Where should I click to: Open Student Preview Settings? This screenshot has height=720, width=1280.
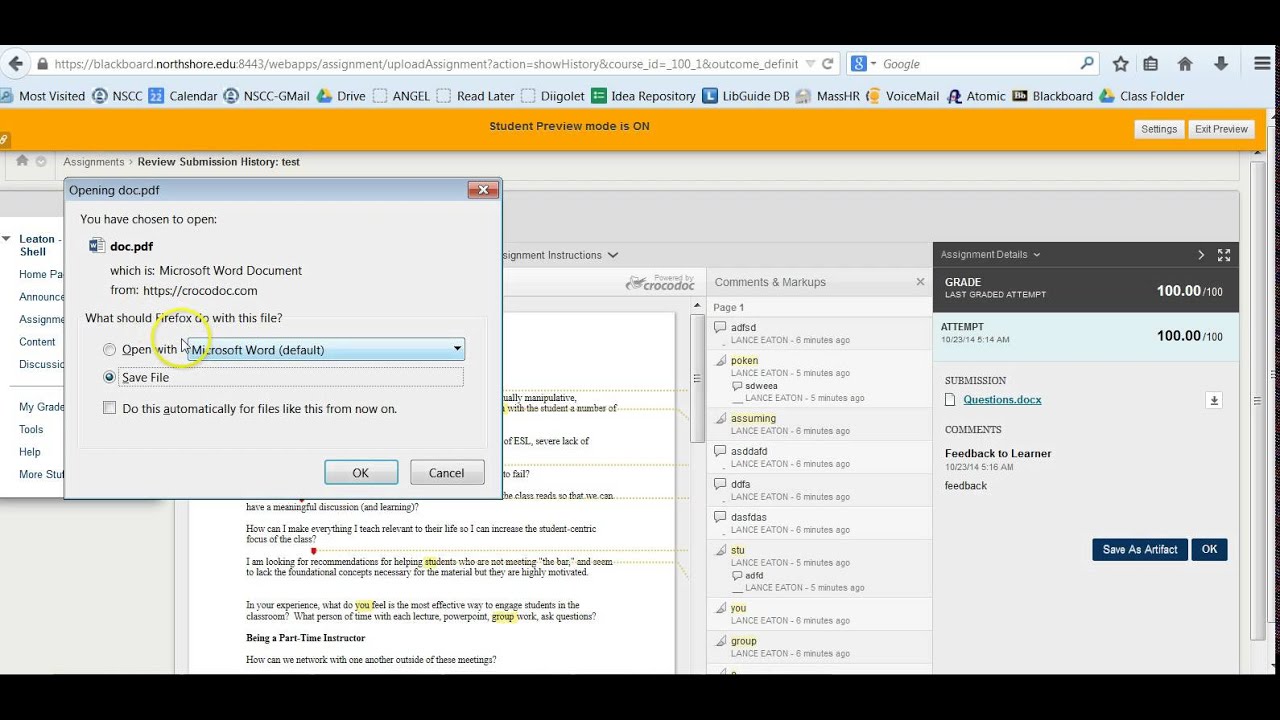(x=1159, y=129)
